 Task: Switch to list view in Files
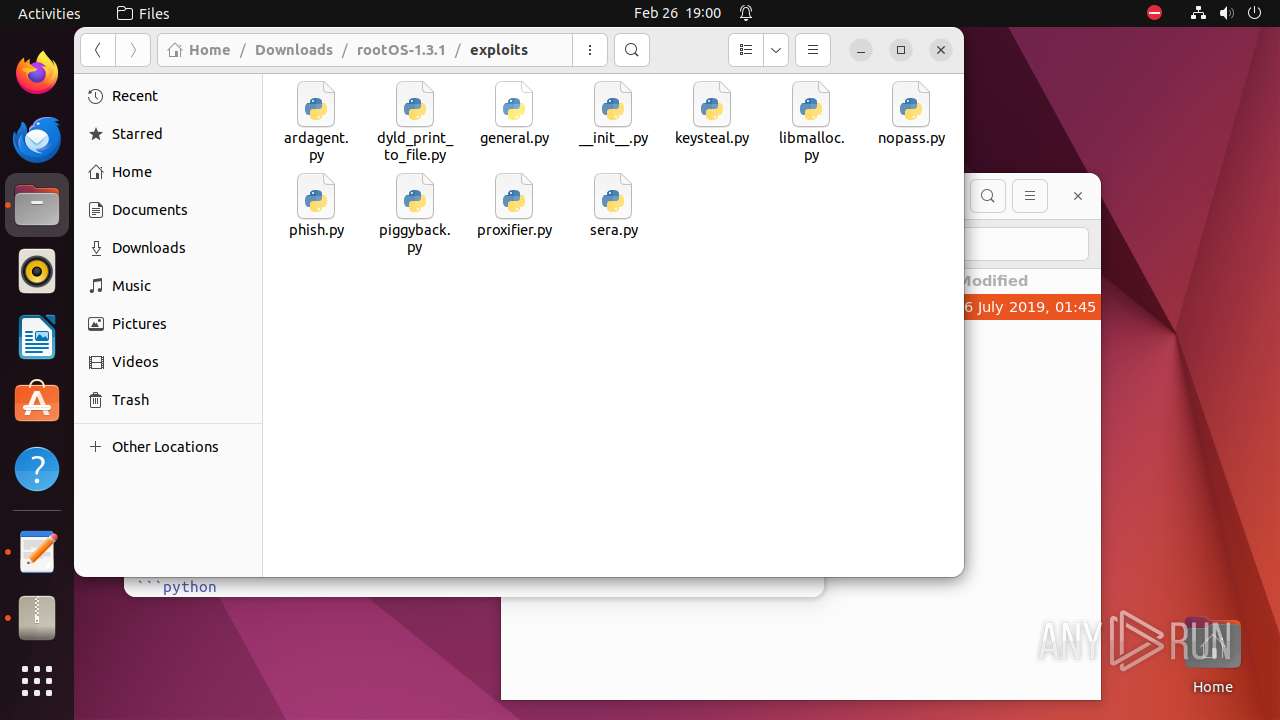click(745, 50)
